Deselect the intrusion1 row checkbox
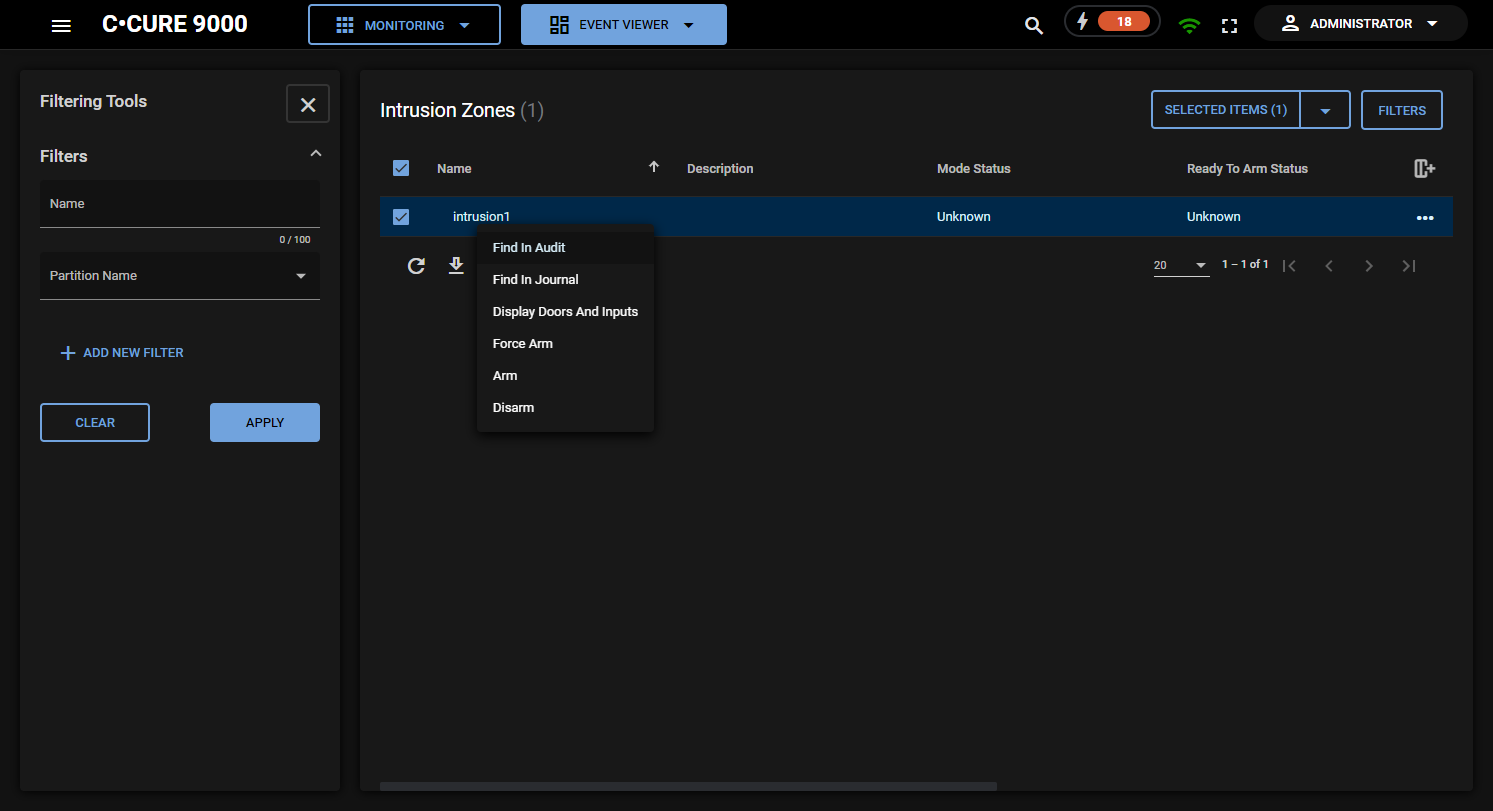Viewport: 1493px width, 811px height. point(401,217)
